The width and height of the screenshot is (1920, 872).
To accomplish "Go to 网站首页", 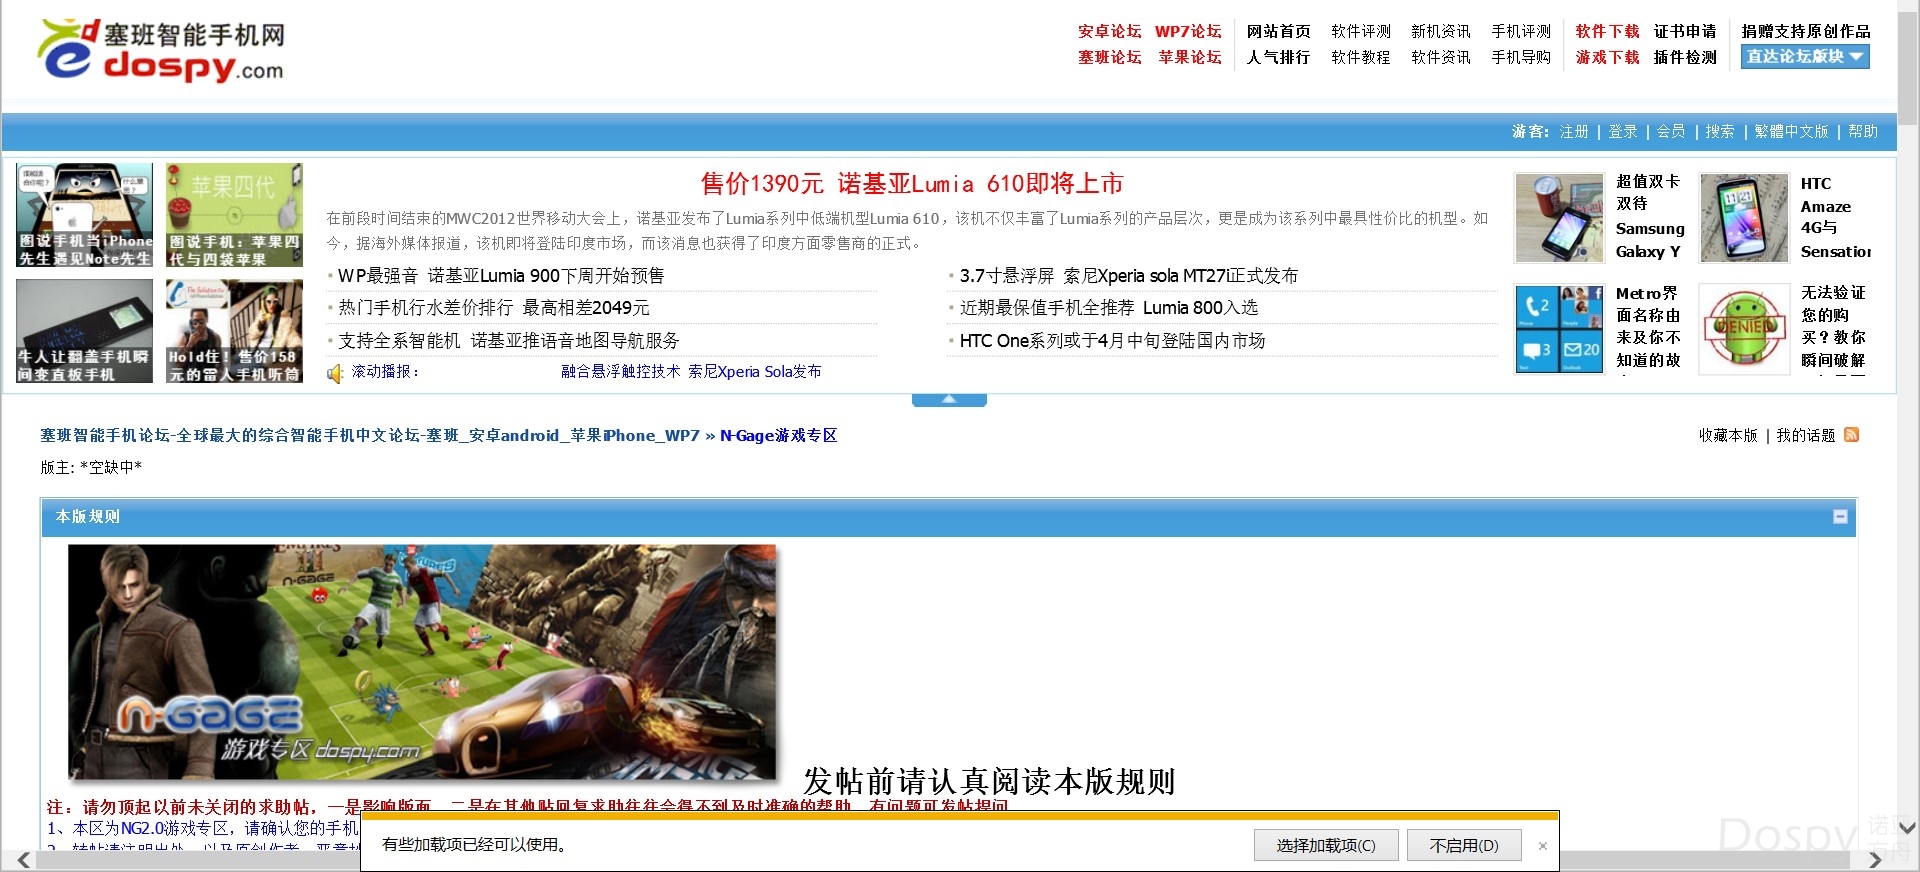I will click(1278, 31).
